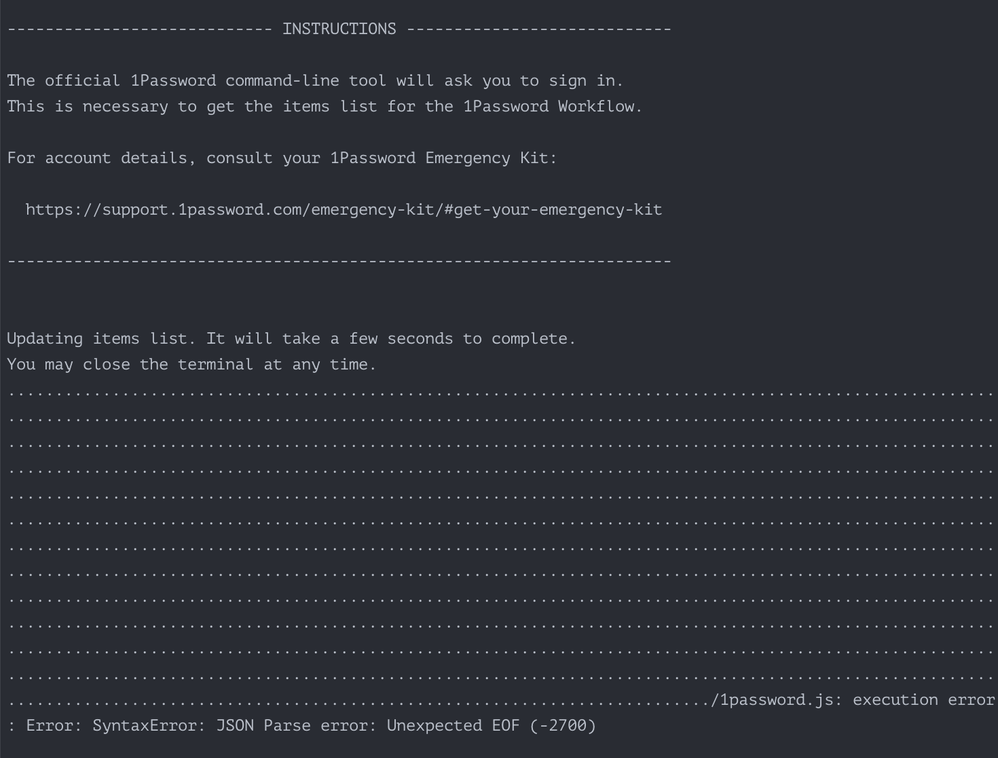Viewport: 998px width, 758px height.
Task: Click the "Updating items list" text
Action: tap(101, 339)
